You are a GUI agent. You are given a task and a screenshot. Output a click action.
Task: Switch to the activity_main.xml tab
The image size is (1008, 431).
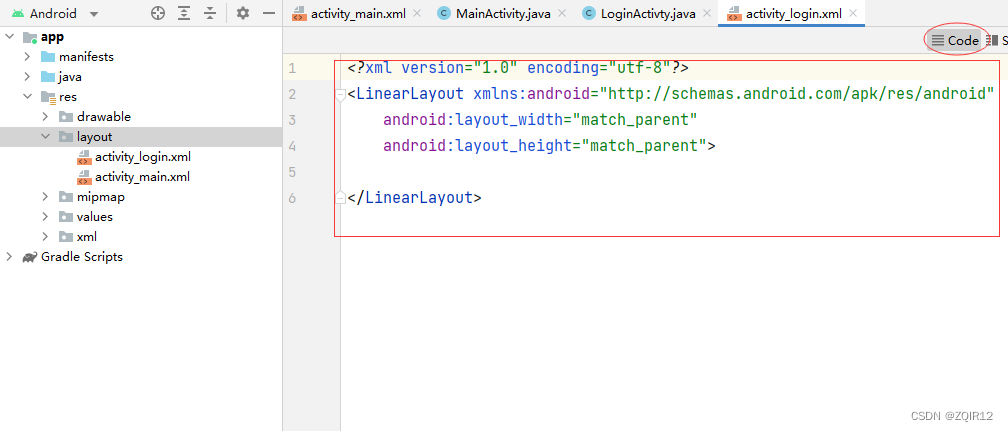(358, 14)
